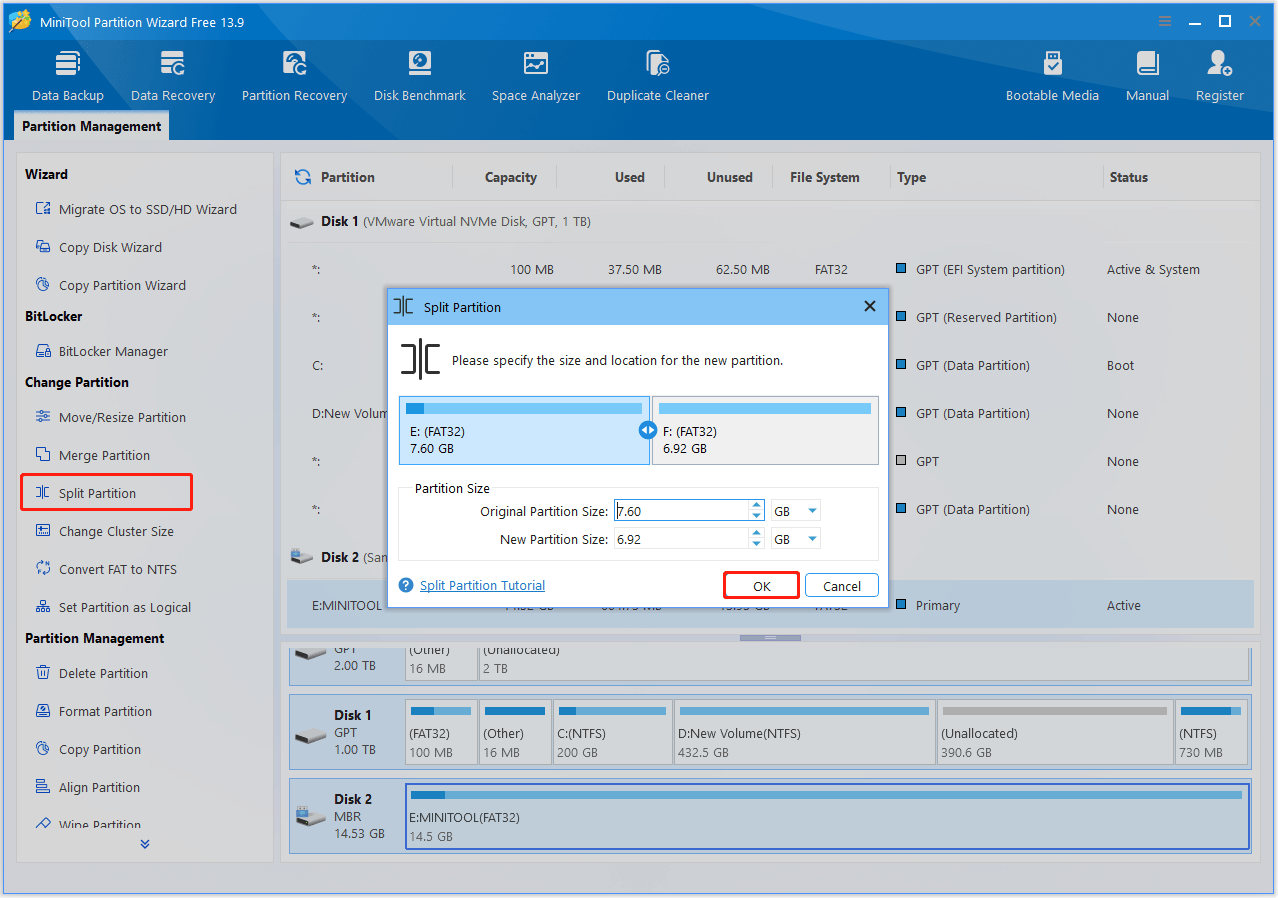Select EFI System partition row
This screenshot has height=898, width=1278.
point(770,269)
